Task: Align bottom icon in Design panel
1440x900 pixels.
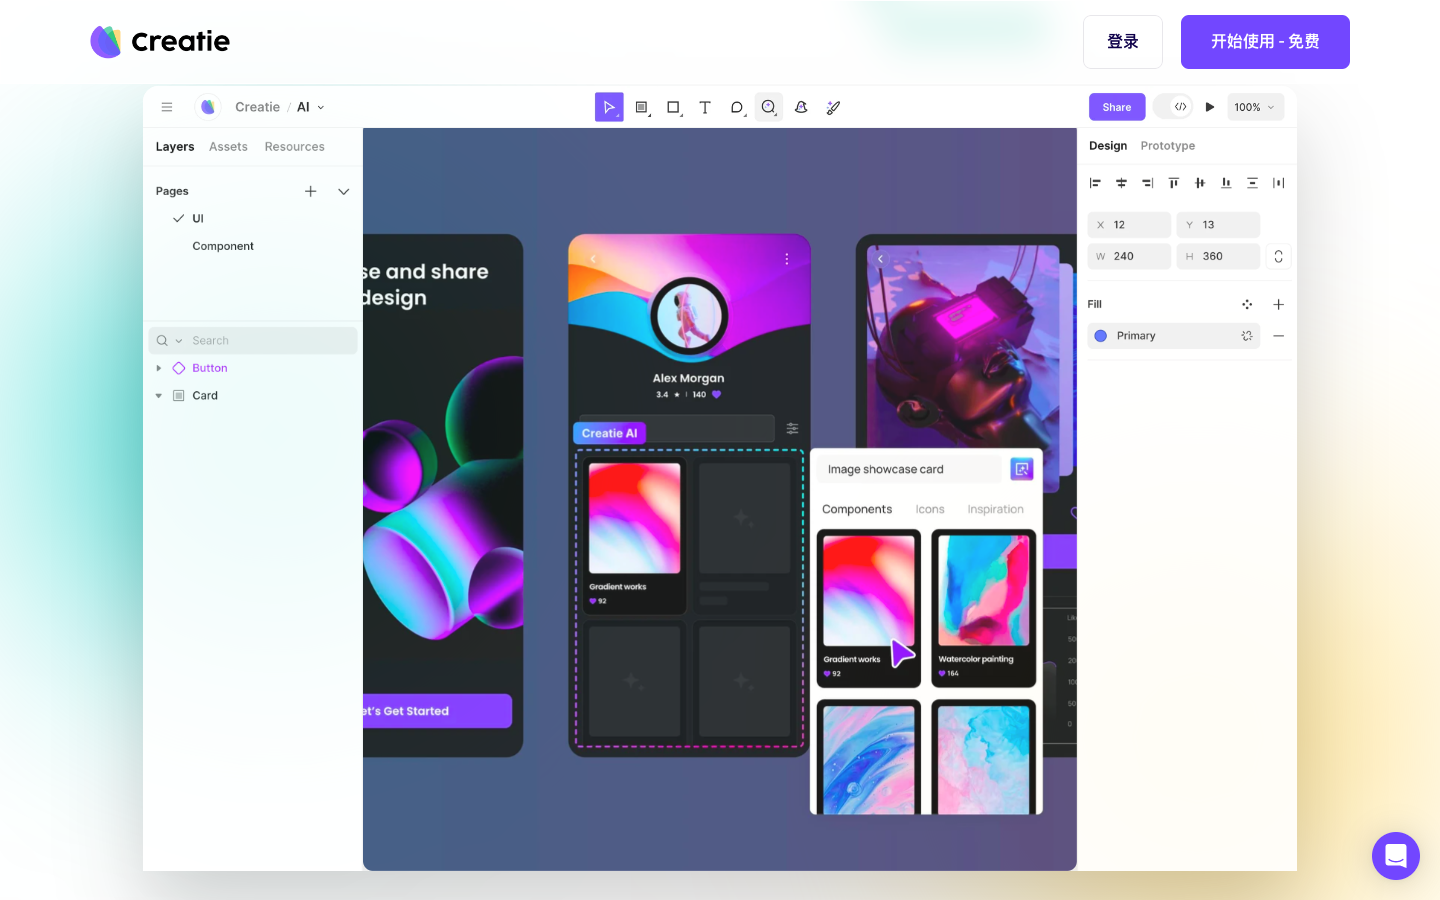Action: point(1226,183)
